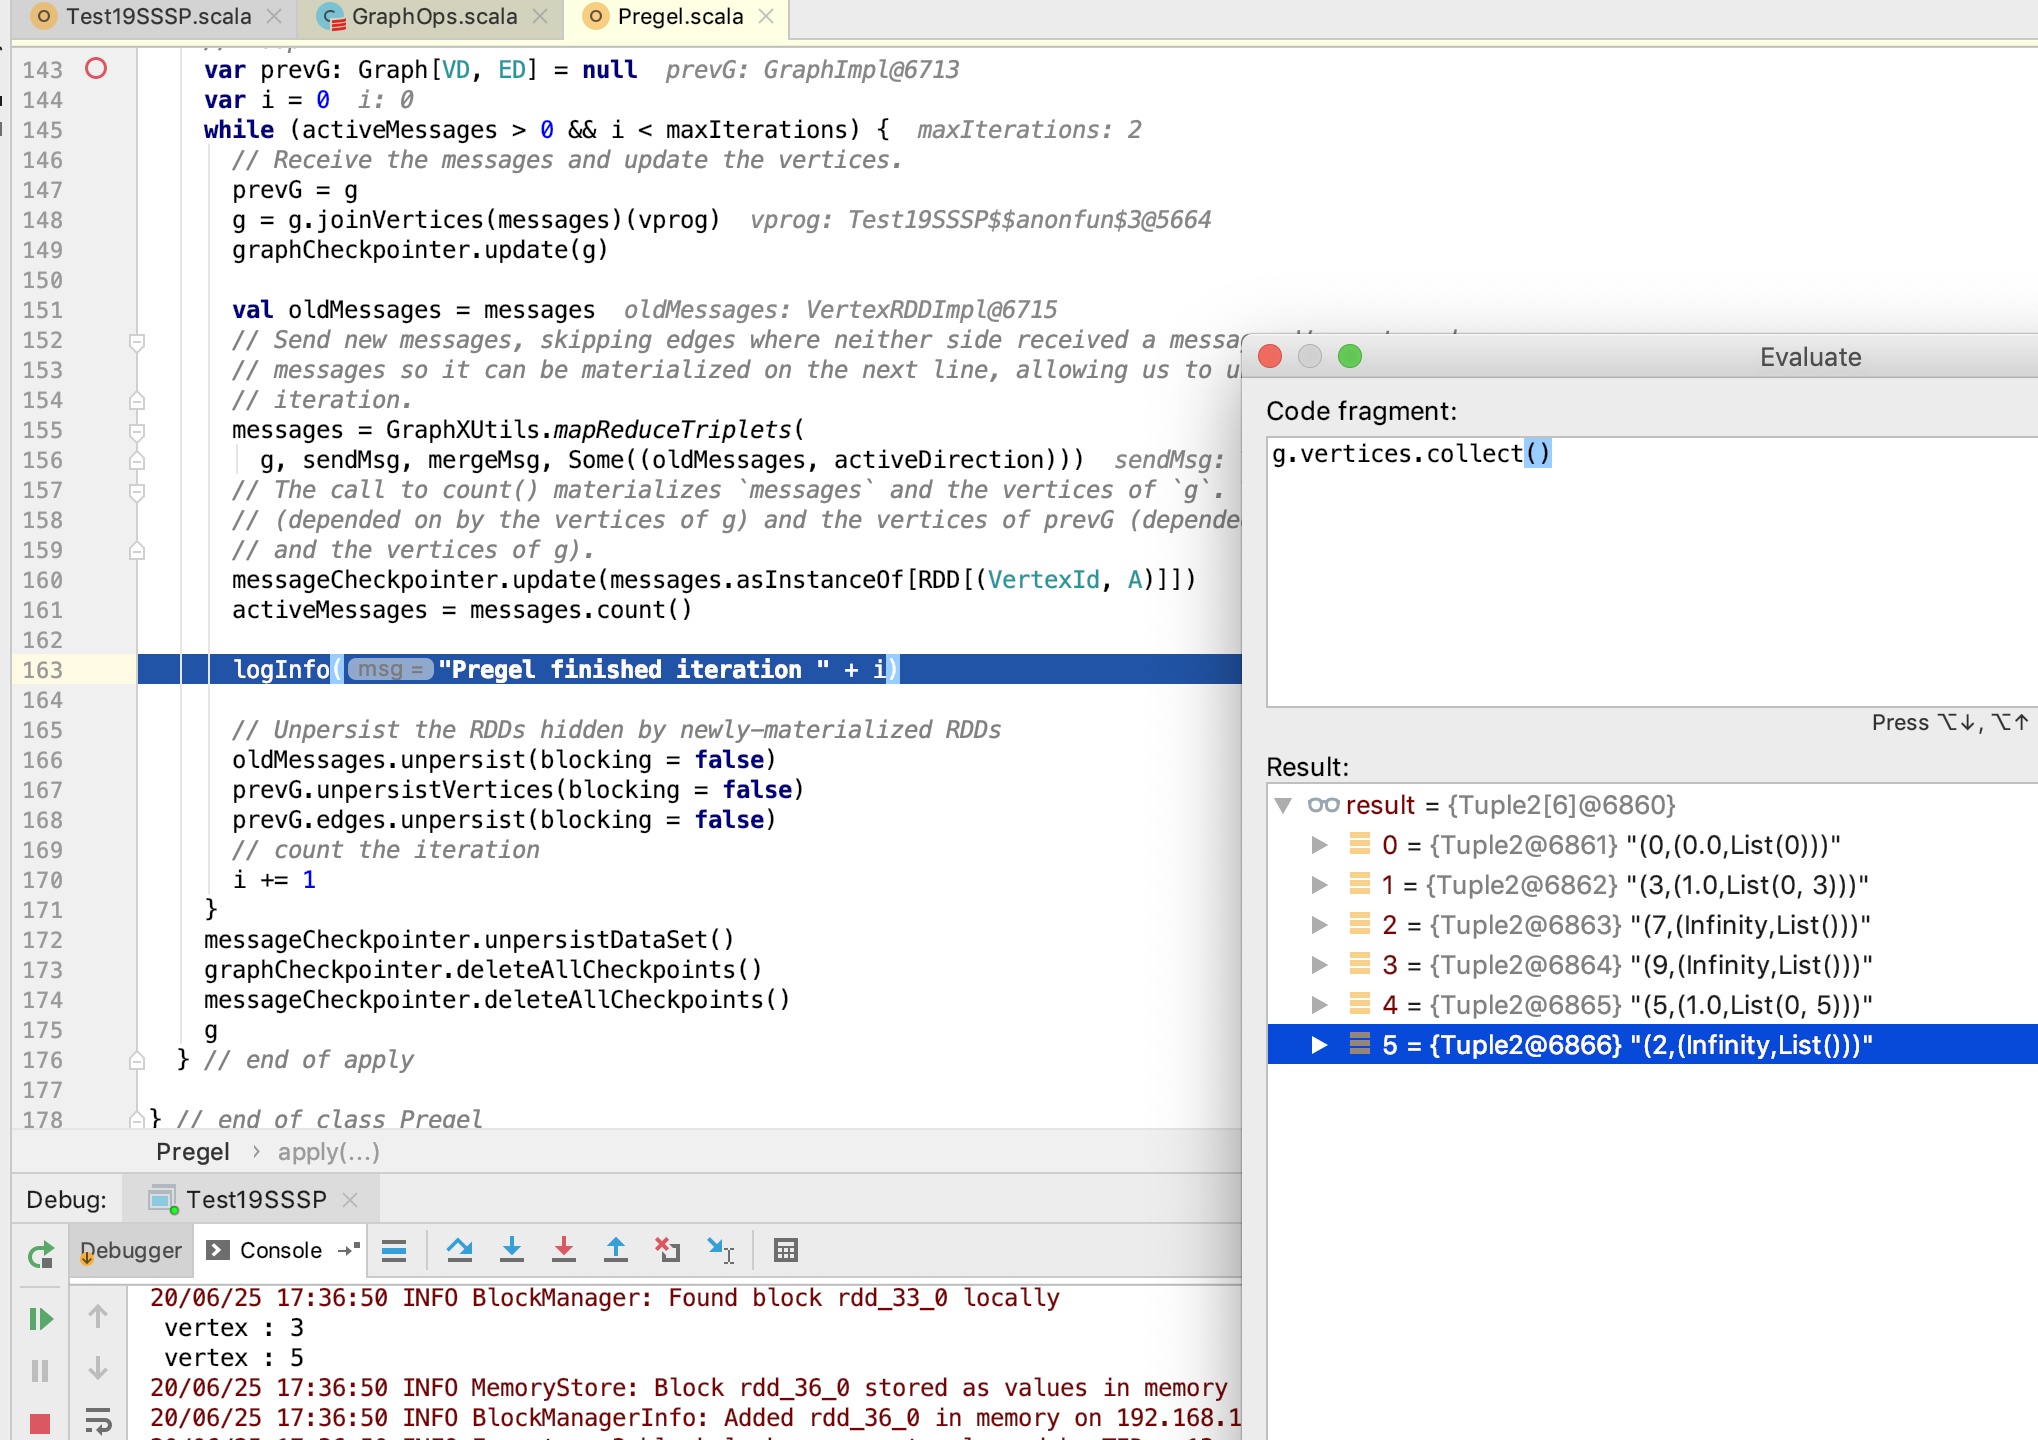This screenshot has height=1440, width=2038.
Task: Expand result entry 3 (9,(Infinity,List()))
Action: pyautogui.click(x=1320, y=965)
